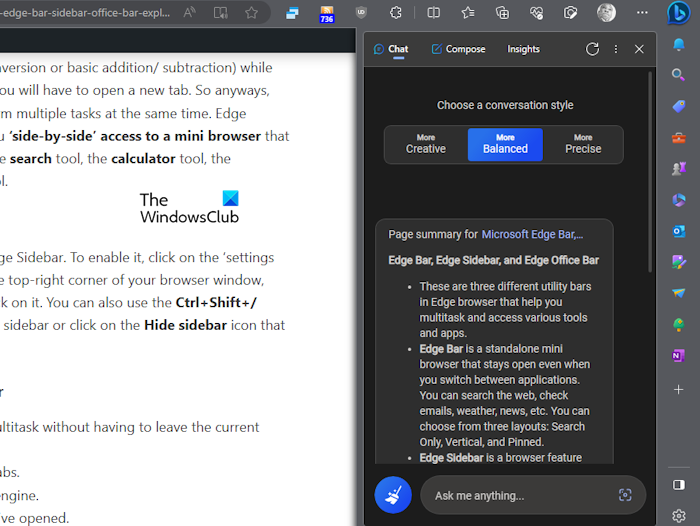Click the bold 'calculator' word in article
This screenshot has width=700, height=526.
[143, 159]
